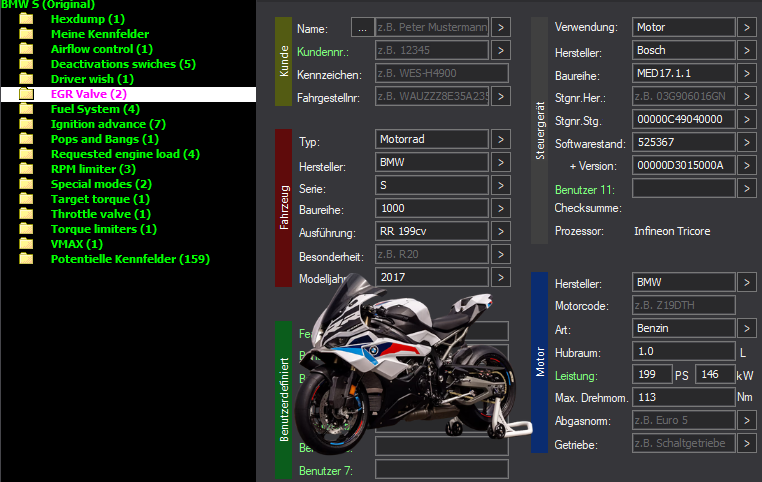762x482 pixels.
Task: Click the Modelljahr field showing 2017
Action: coord(432,277)
